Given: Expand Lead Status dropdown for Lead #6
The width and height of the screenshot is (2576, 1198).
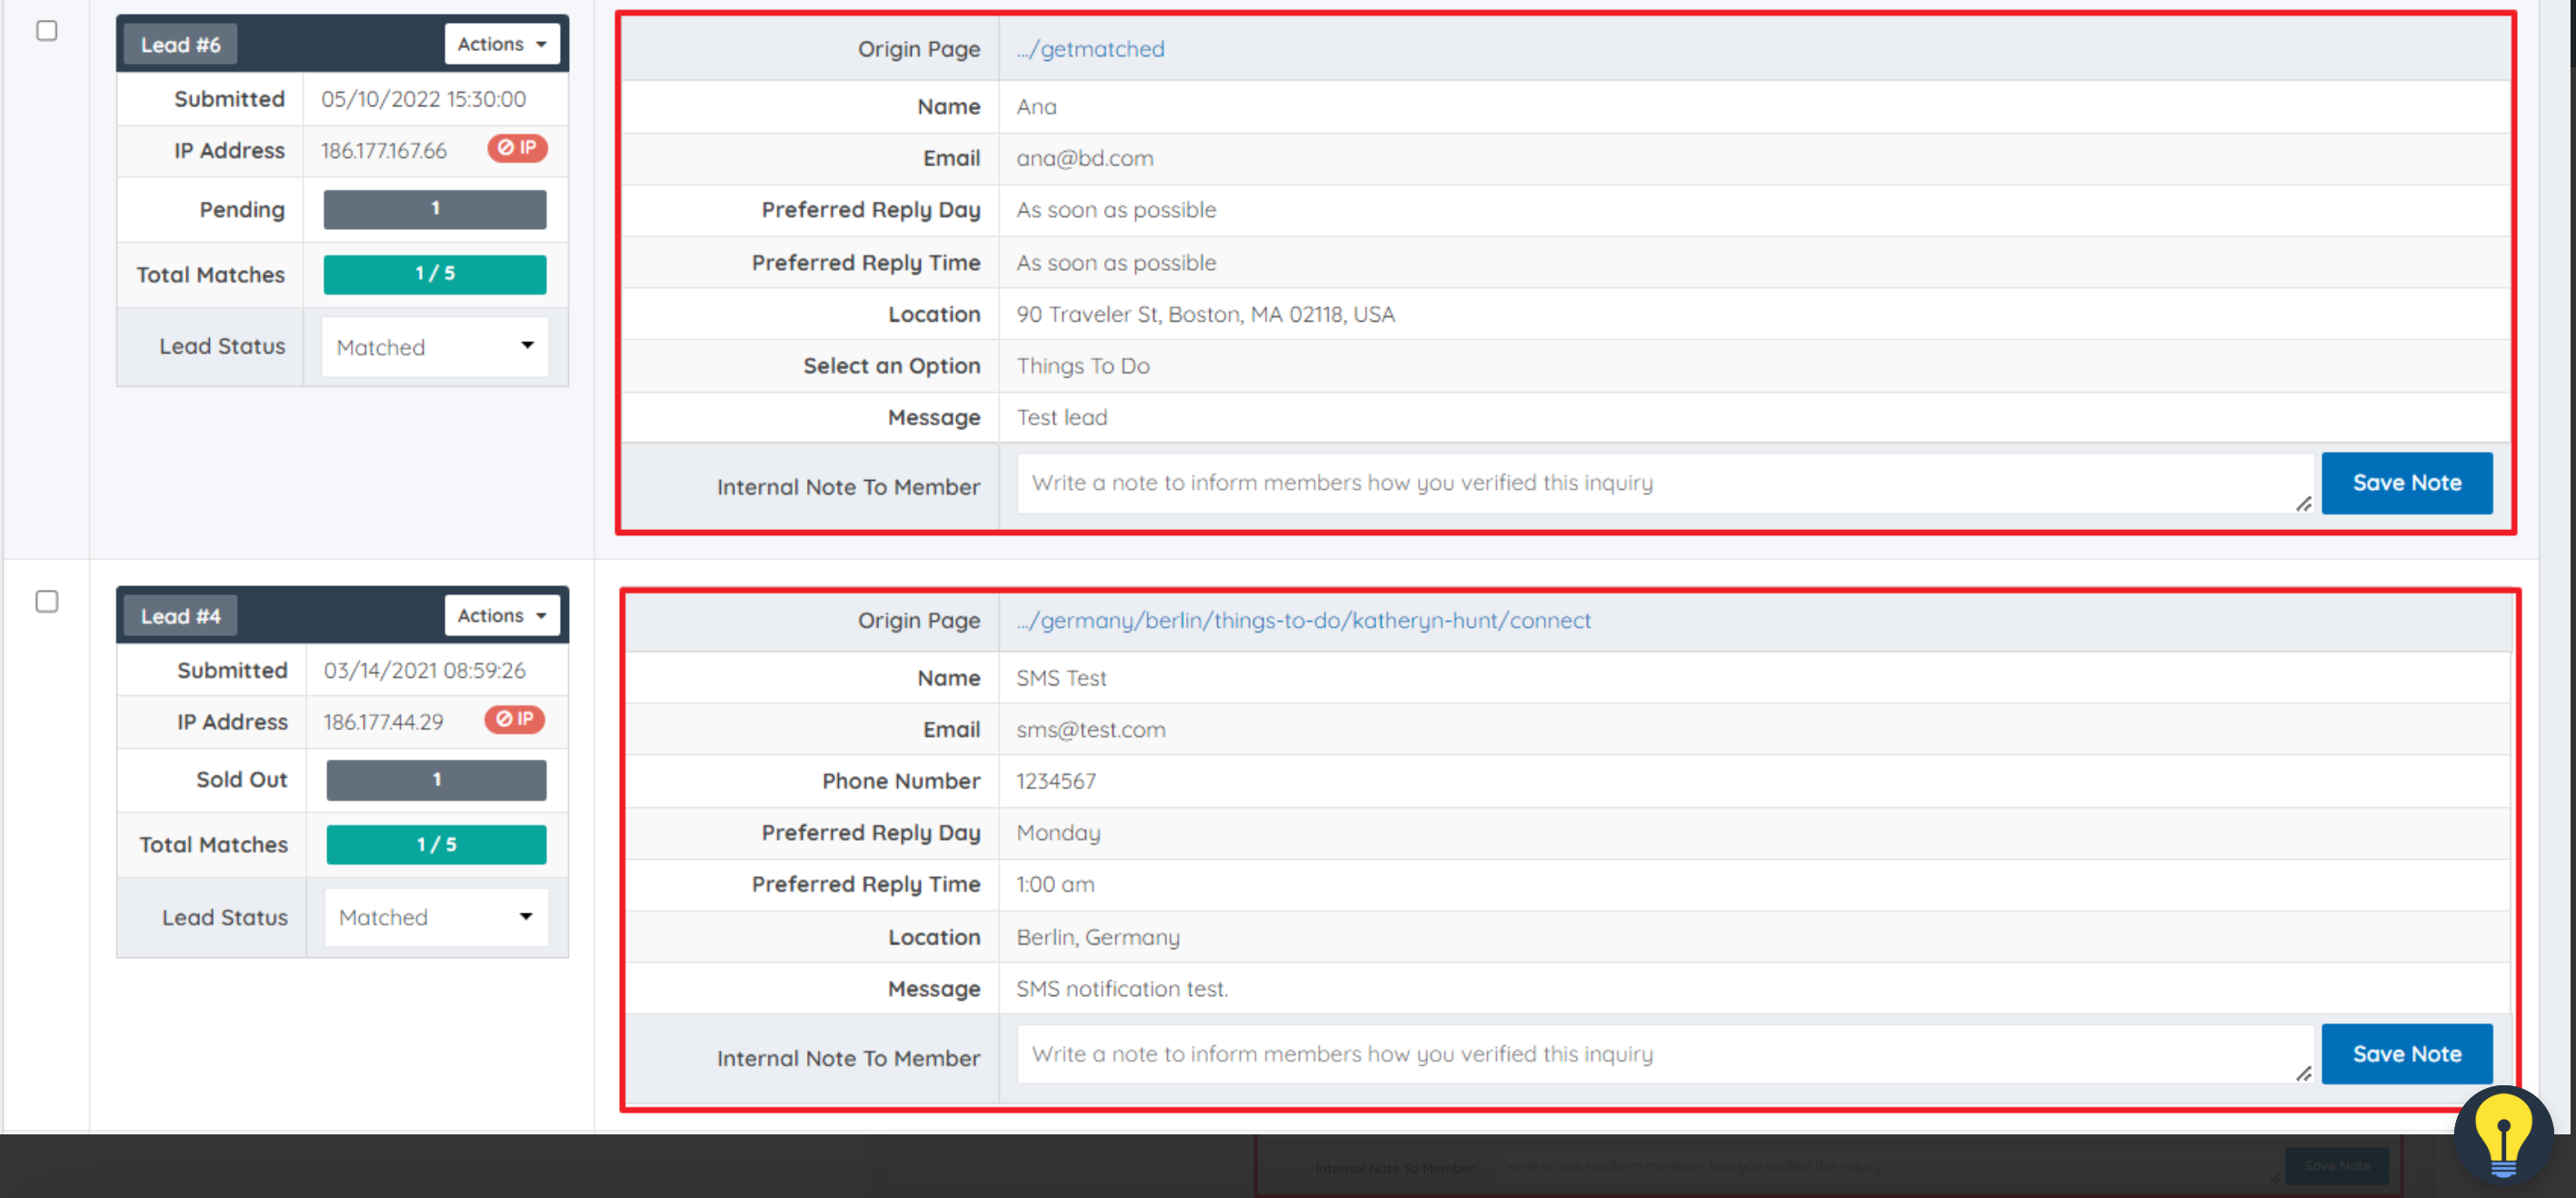Looking at the screenshot, I should 435,347.
